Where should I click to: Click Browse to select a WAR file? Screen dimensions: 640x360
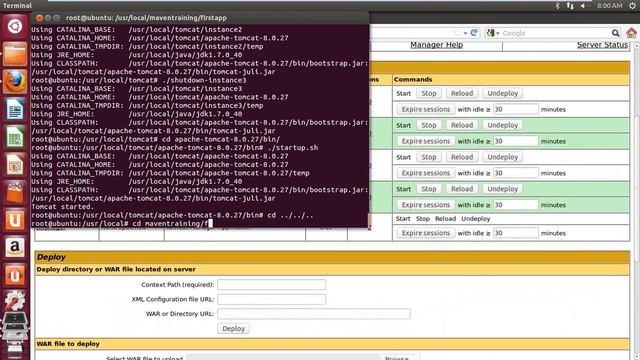400,358
